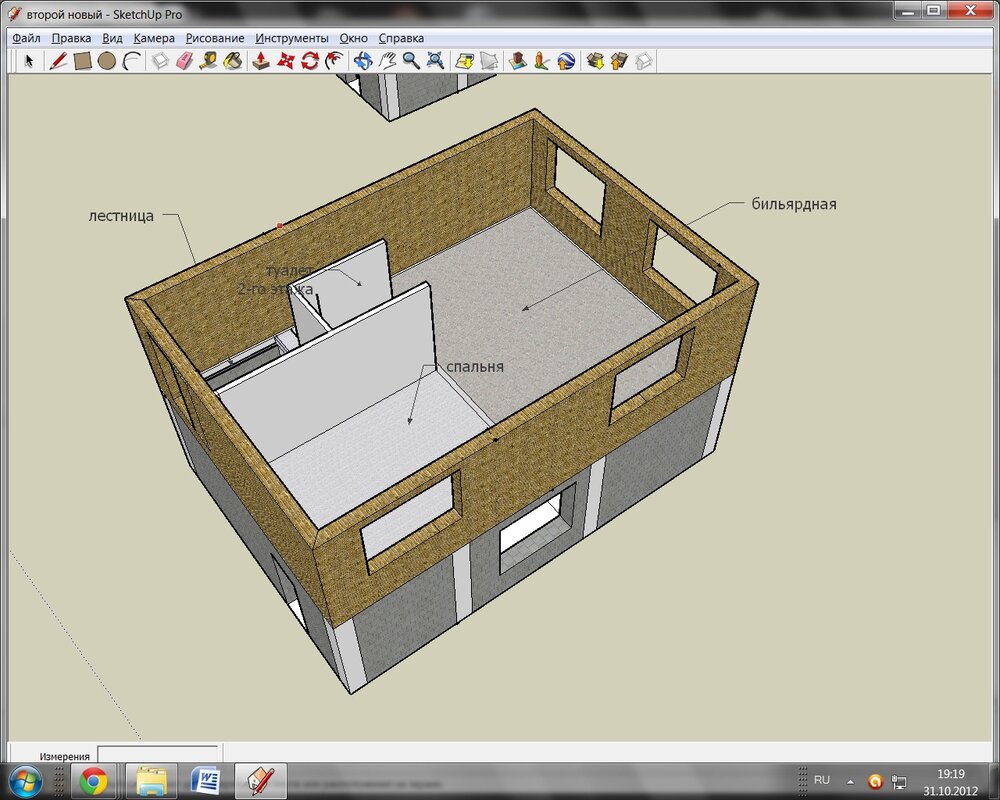Choose the Rotate tool
This screenshot has height=800, width=1000.
click(310, 61)
